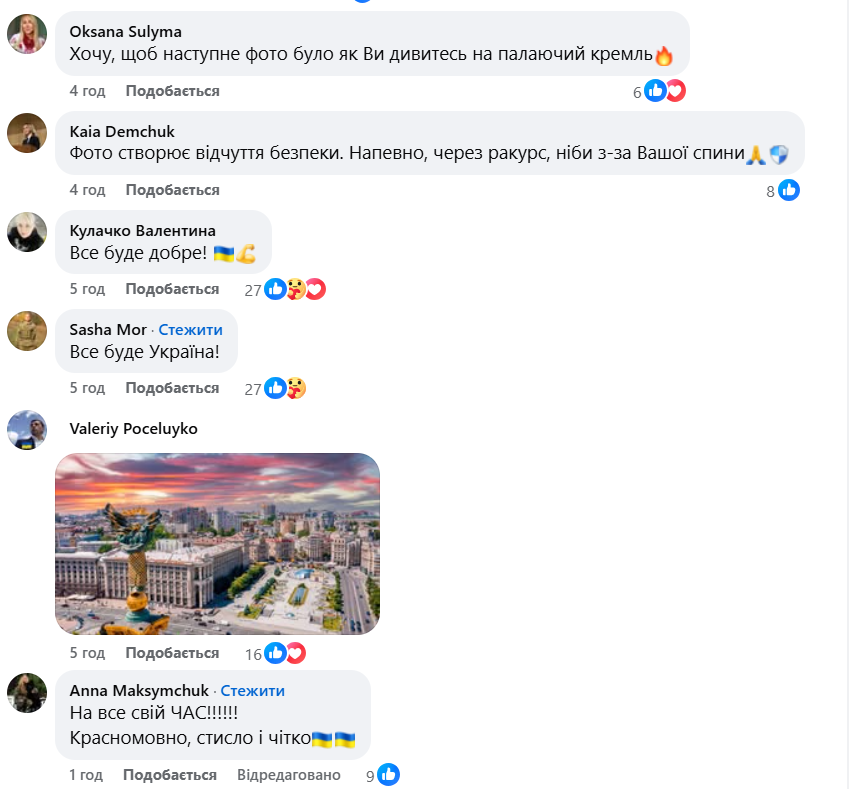Click the like icon under 'Все буде Україна!' comment

273,388
